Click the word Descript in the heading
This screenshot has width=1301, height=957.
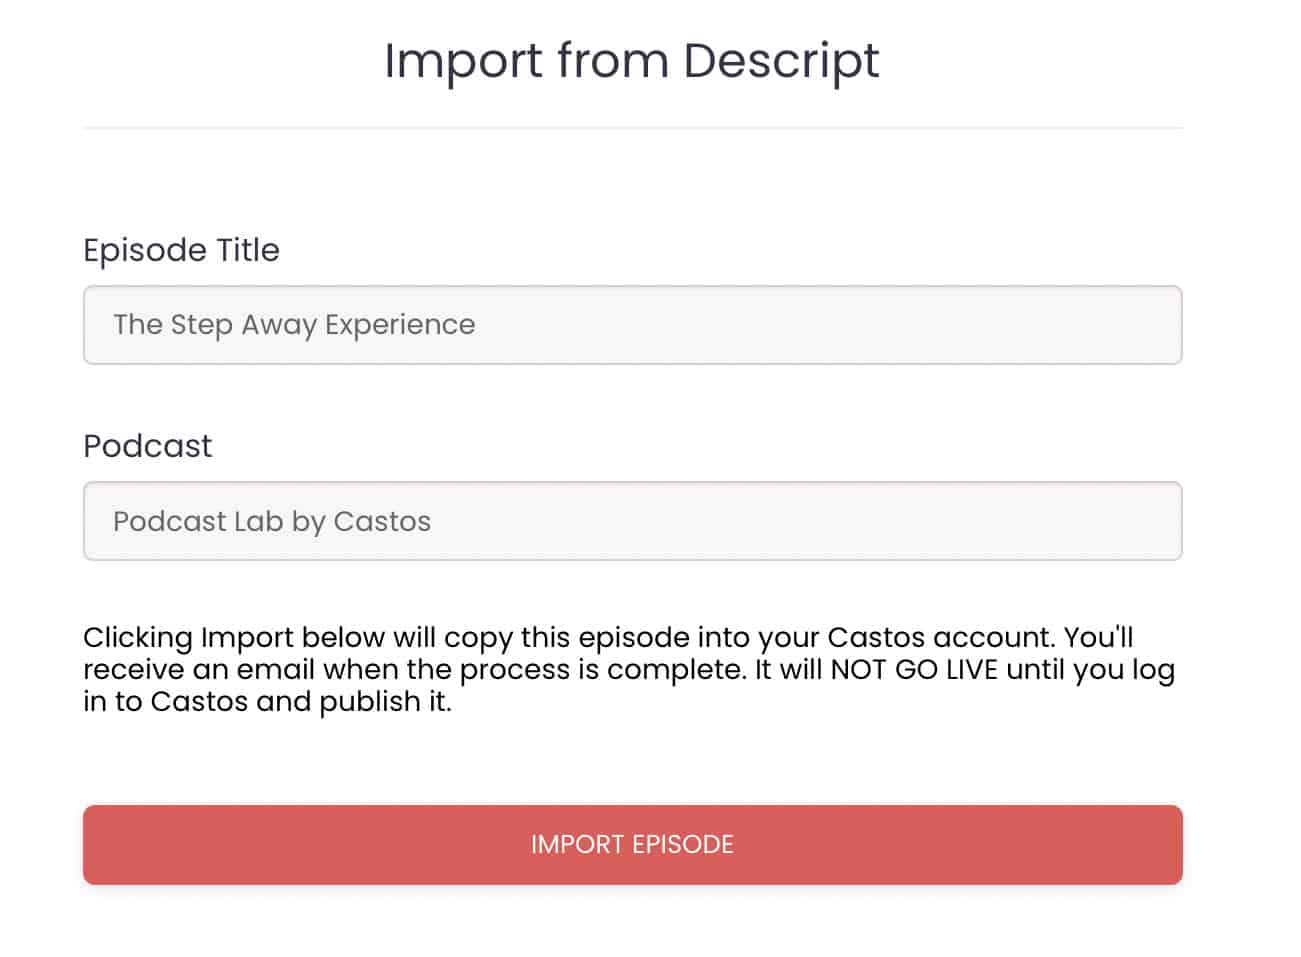pos(781,61)
